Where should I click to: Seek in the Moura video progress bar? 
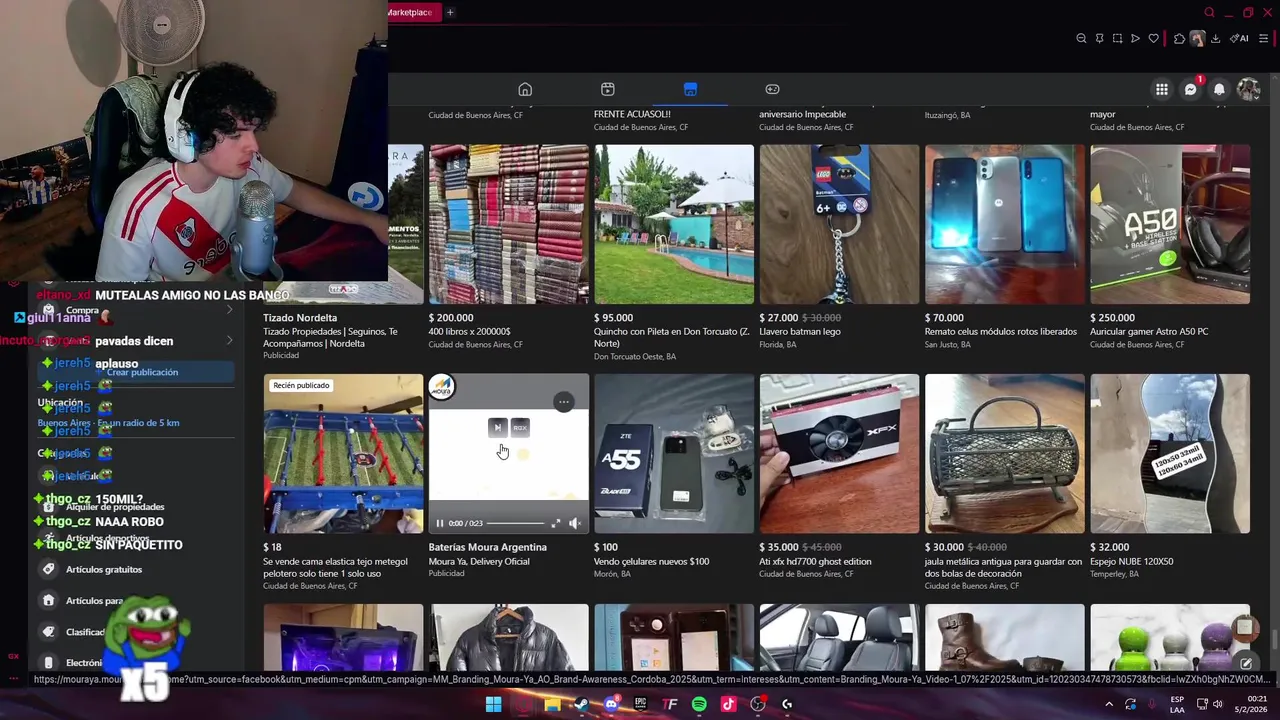pyautogui.click(x=516, y=523)
